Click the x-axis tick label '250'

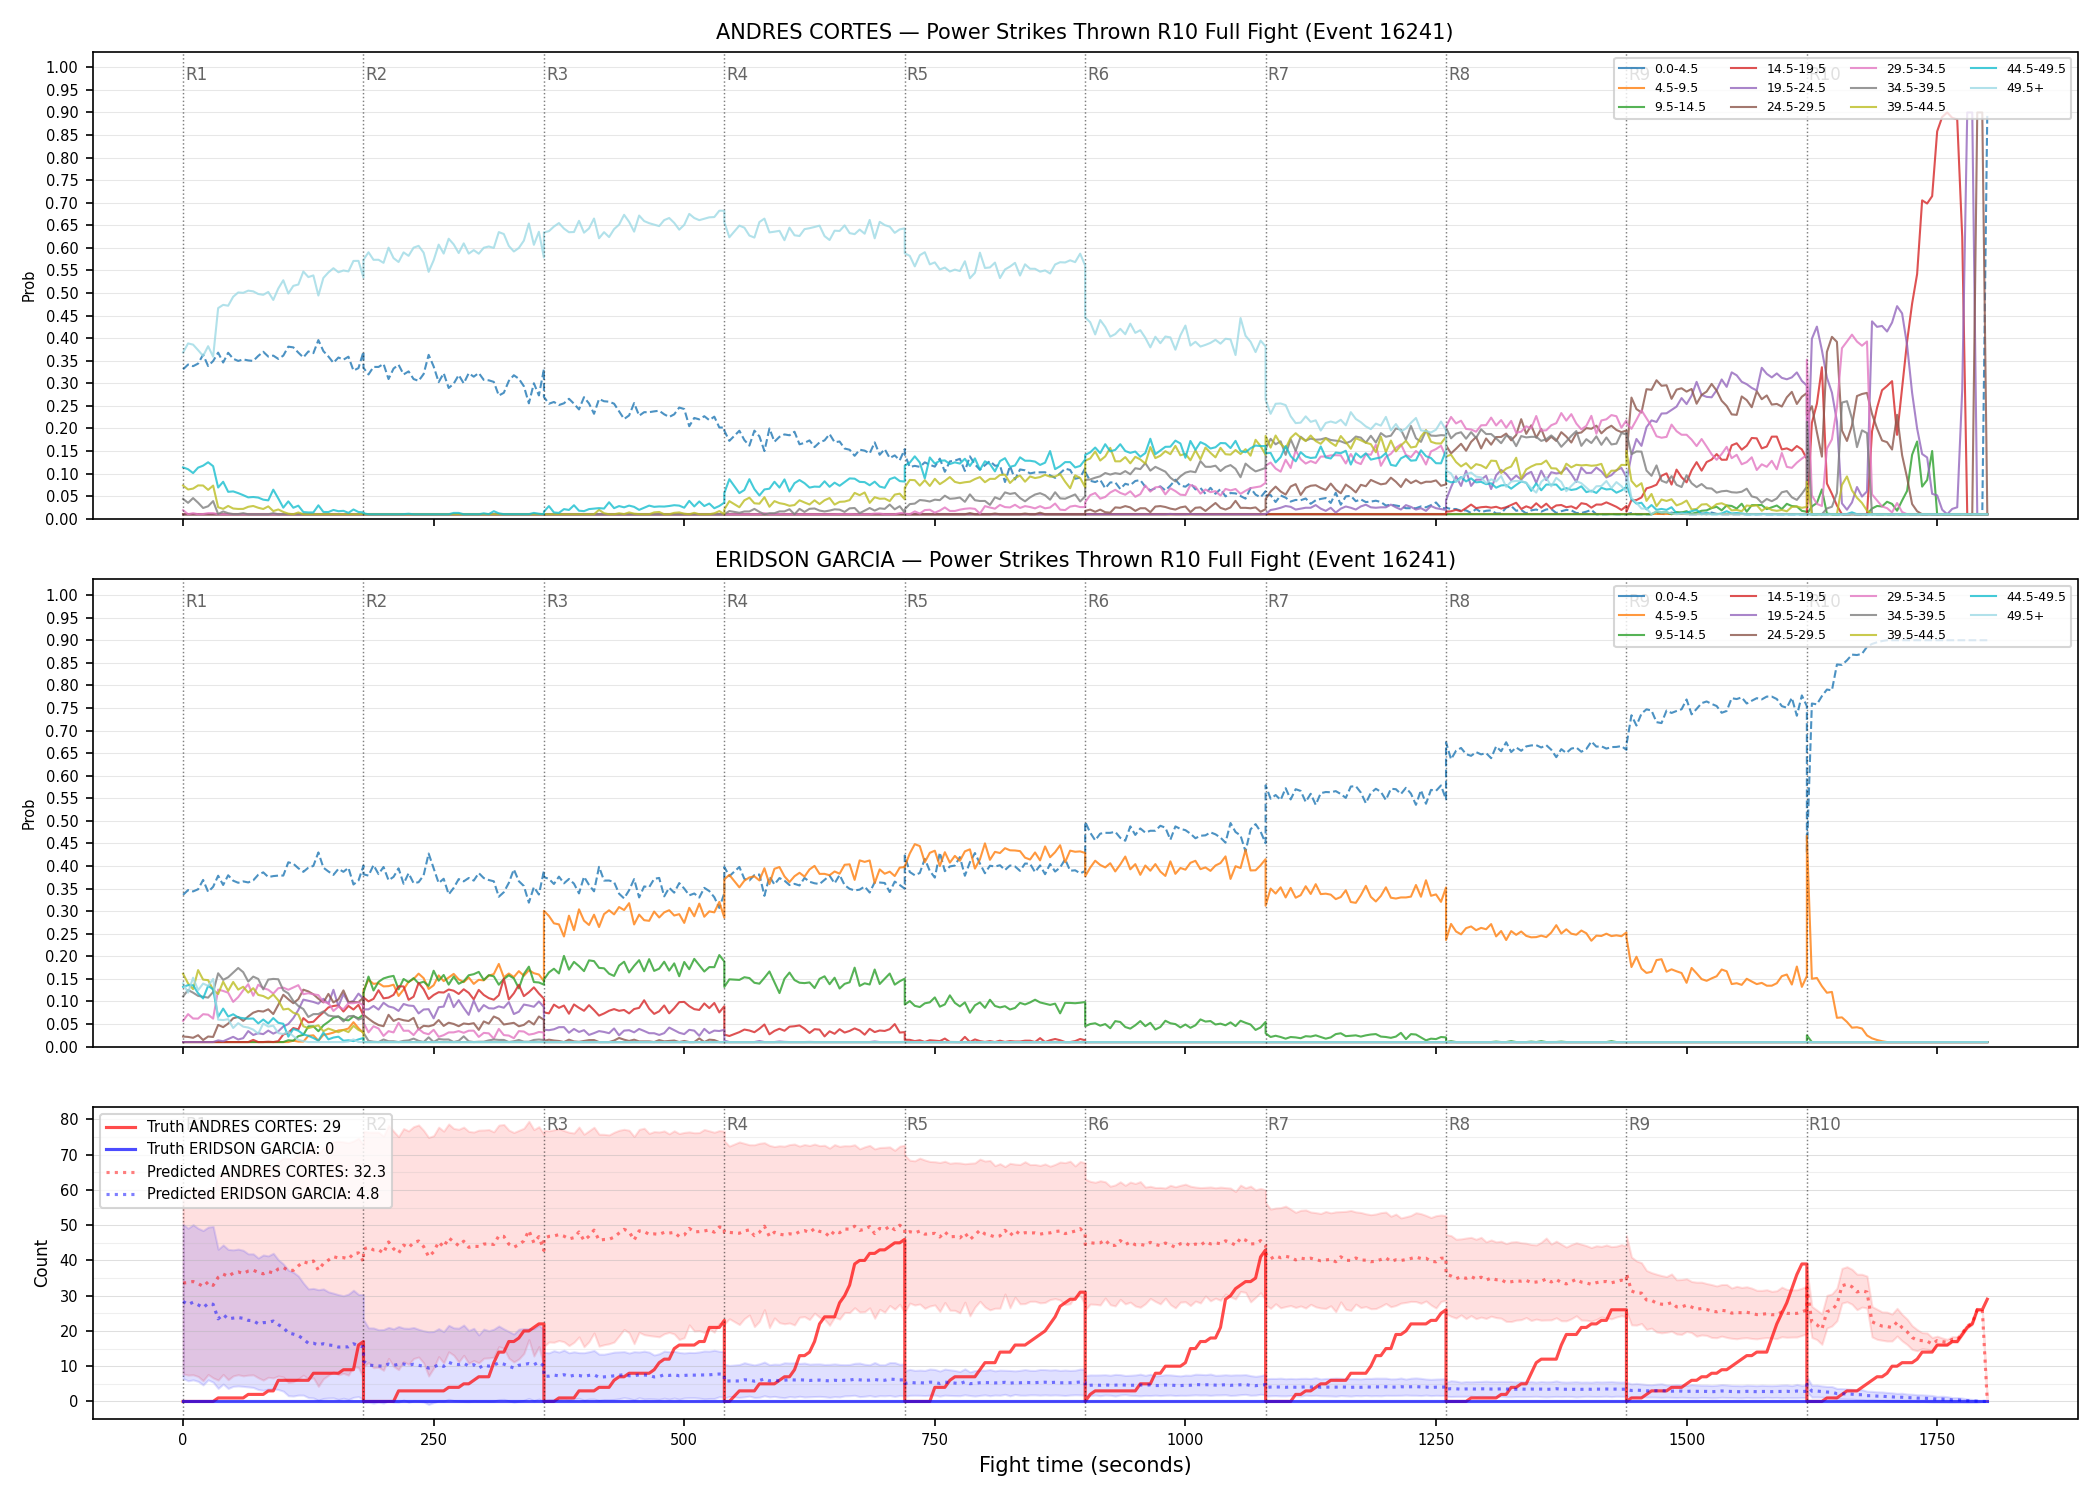pyautogui.click(x=433, y=1440)
